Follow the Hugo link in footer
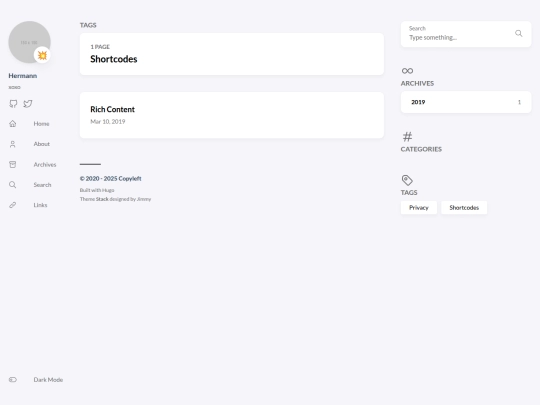Image resolution: width=540 pixels, height=405 pixels. click(108, 190)
